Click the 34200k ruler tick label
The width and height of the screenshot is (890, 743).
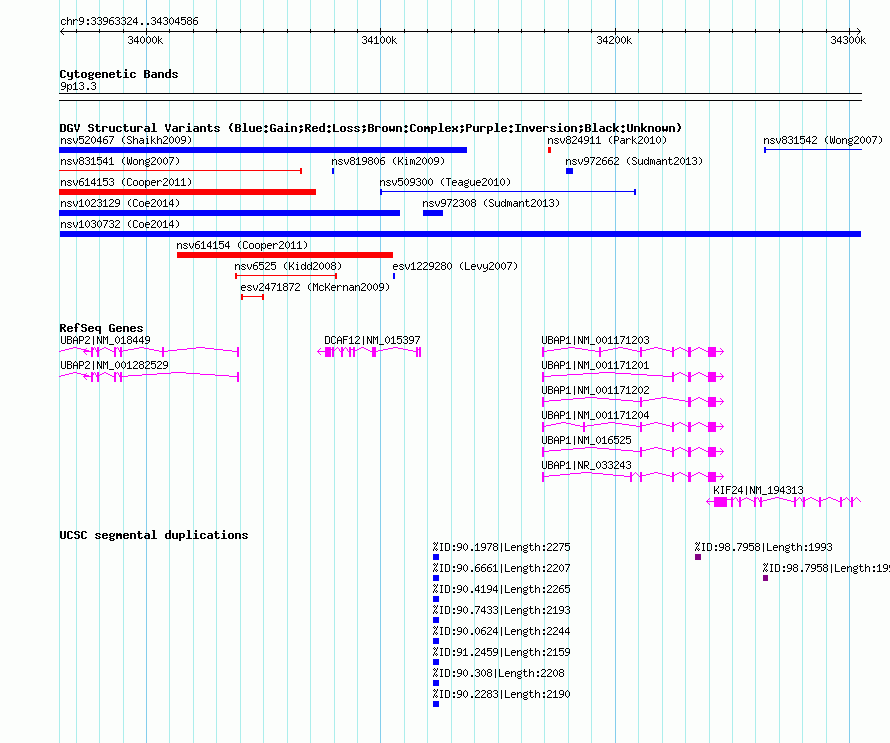click(614, 40)
